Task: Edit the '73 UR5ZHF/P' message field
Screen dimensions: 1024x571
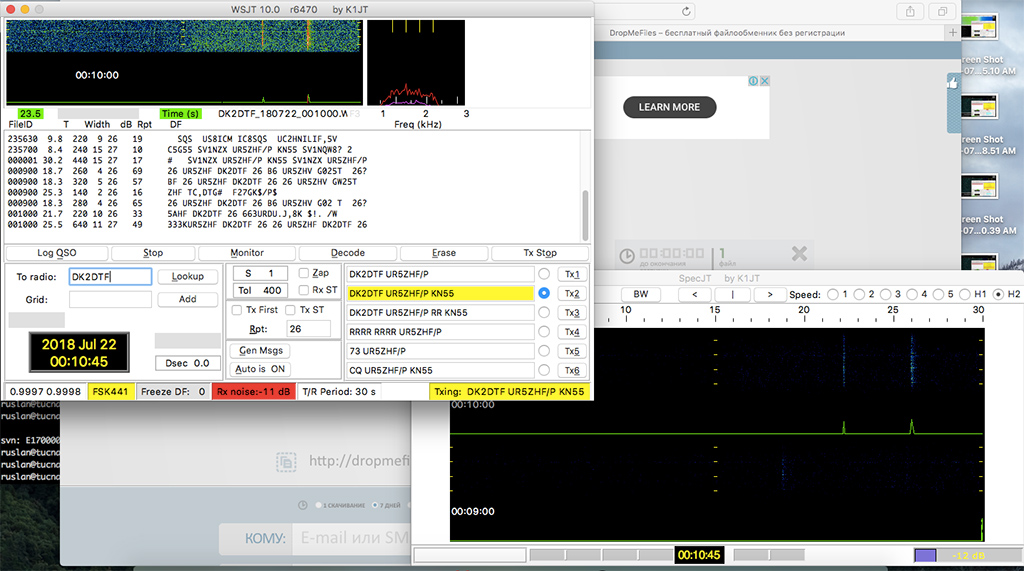Action: (440, 351)
